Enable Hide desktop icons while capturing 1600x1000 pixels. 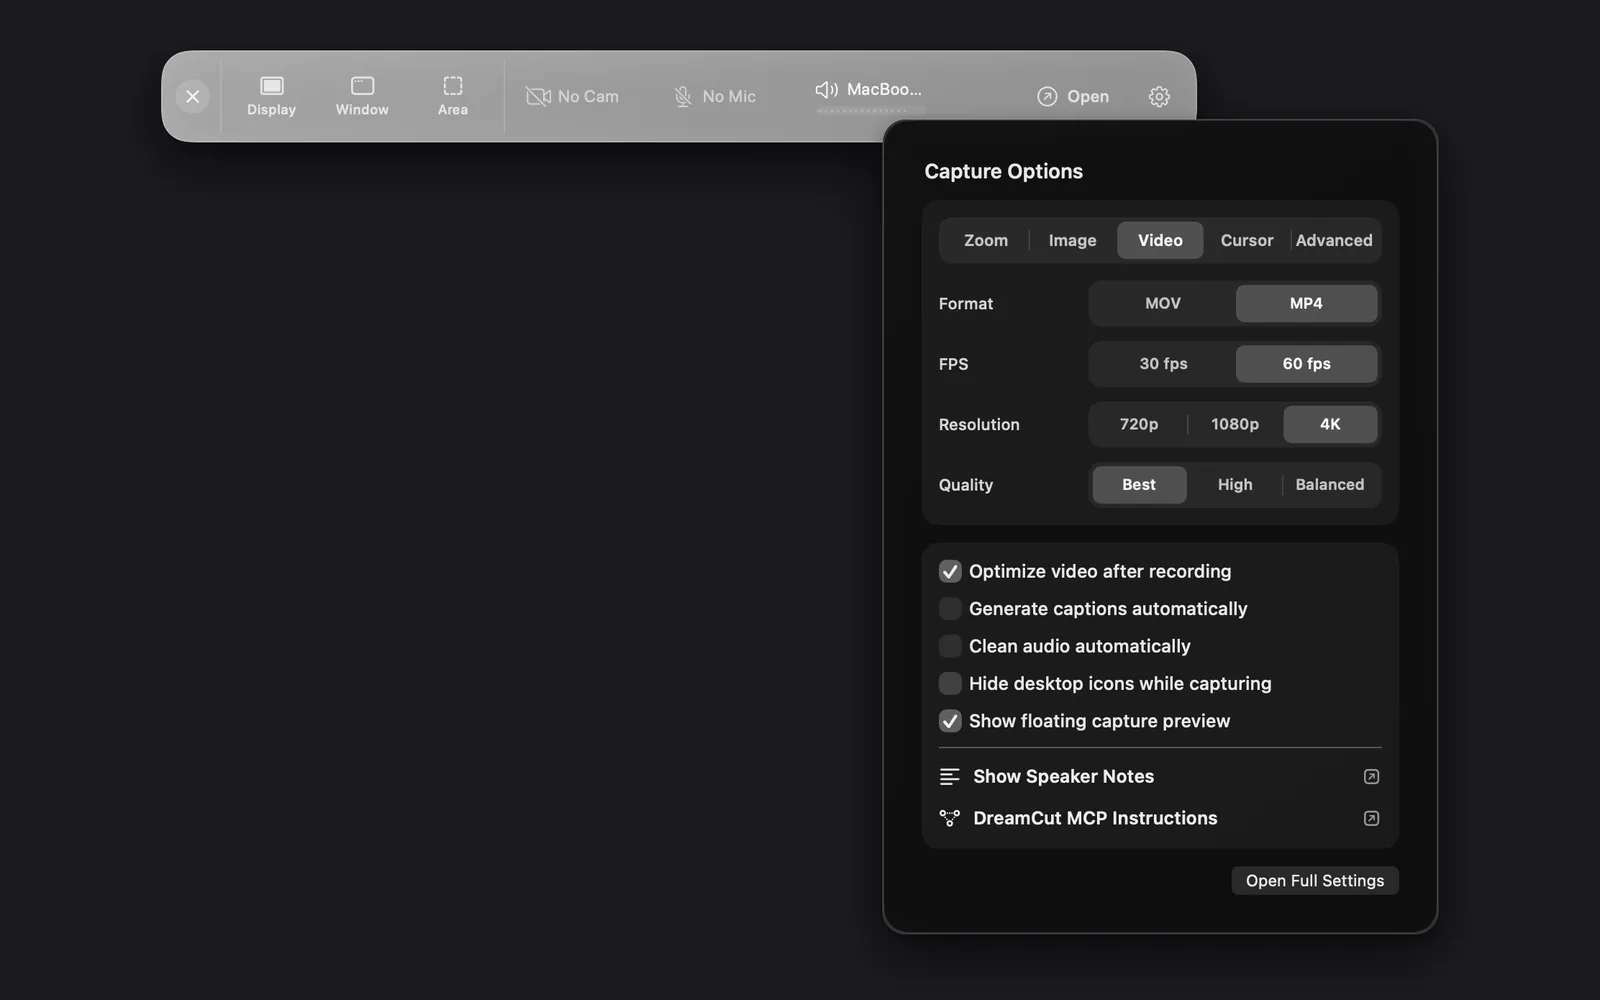[x=950, y=683]
